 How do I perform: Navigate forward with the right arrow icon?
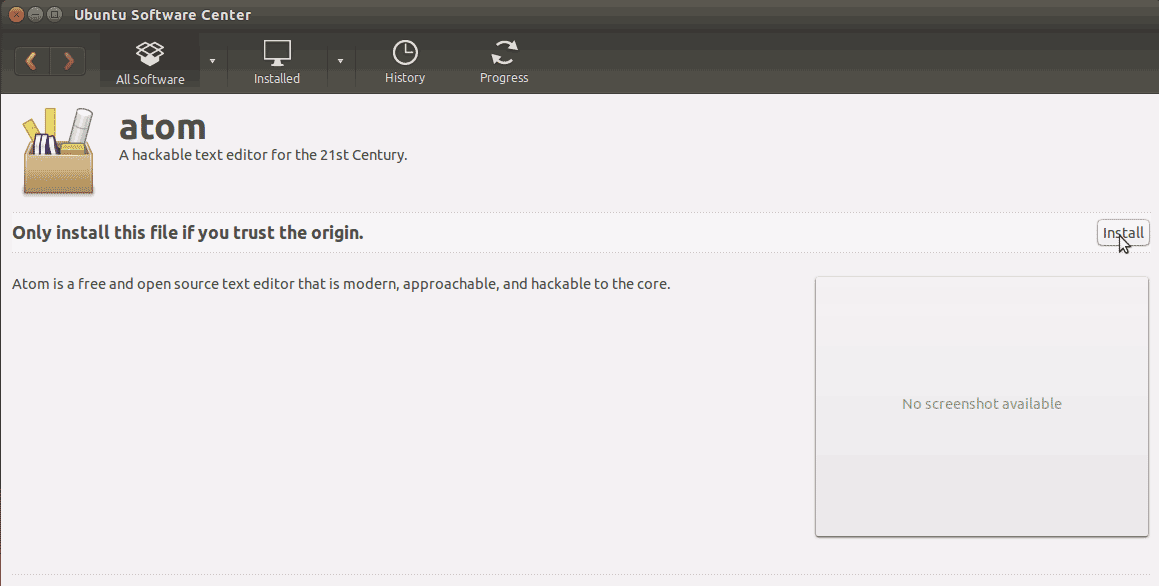tap(68, 60)
